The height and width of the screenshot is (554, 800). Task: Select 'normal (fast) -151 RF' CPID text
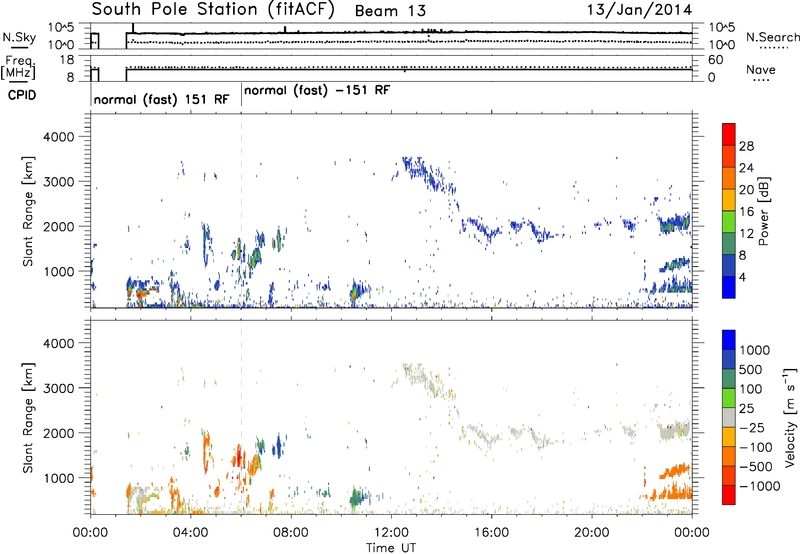coord(317,90)
